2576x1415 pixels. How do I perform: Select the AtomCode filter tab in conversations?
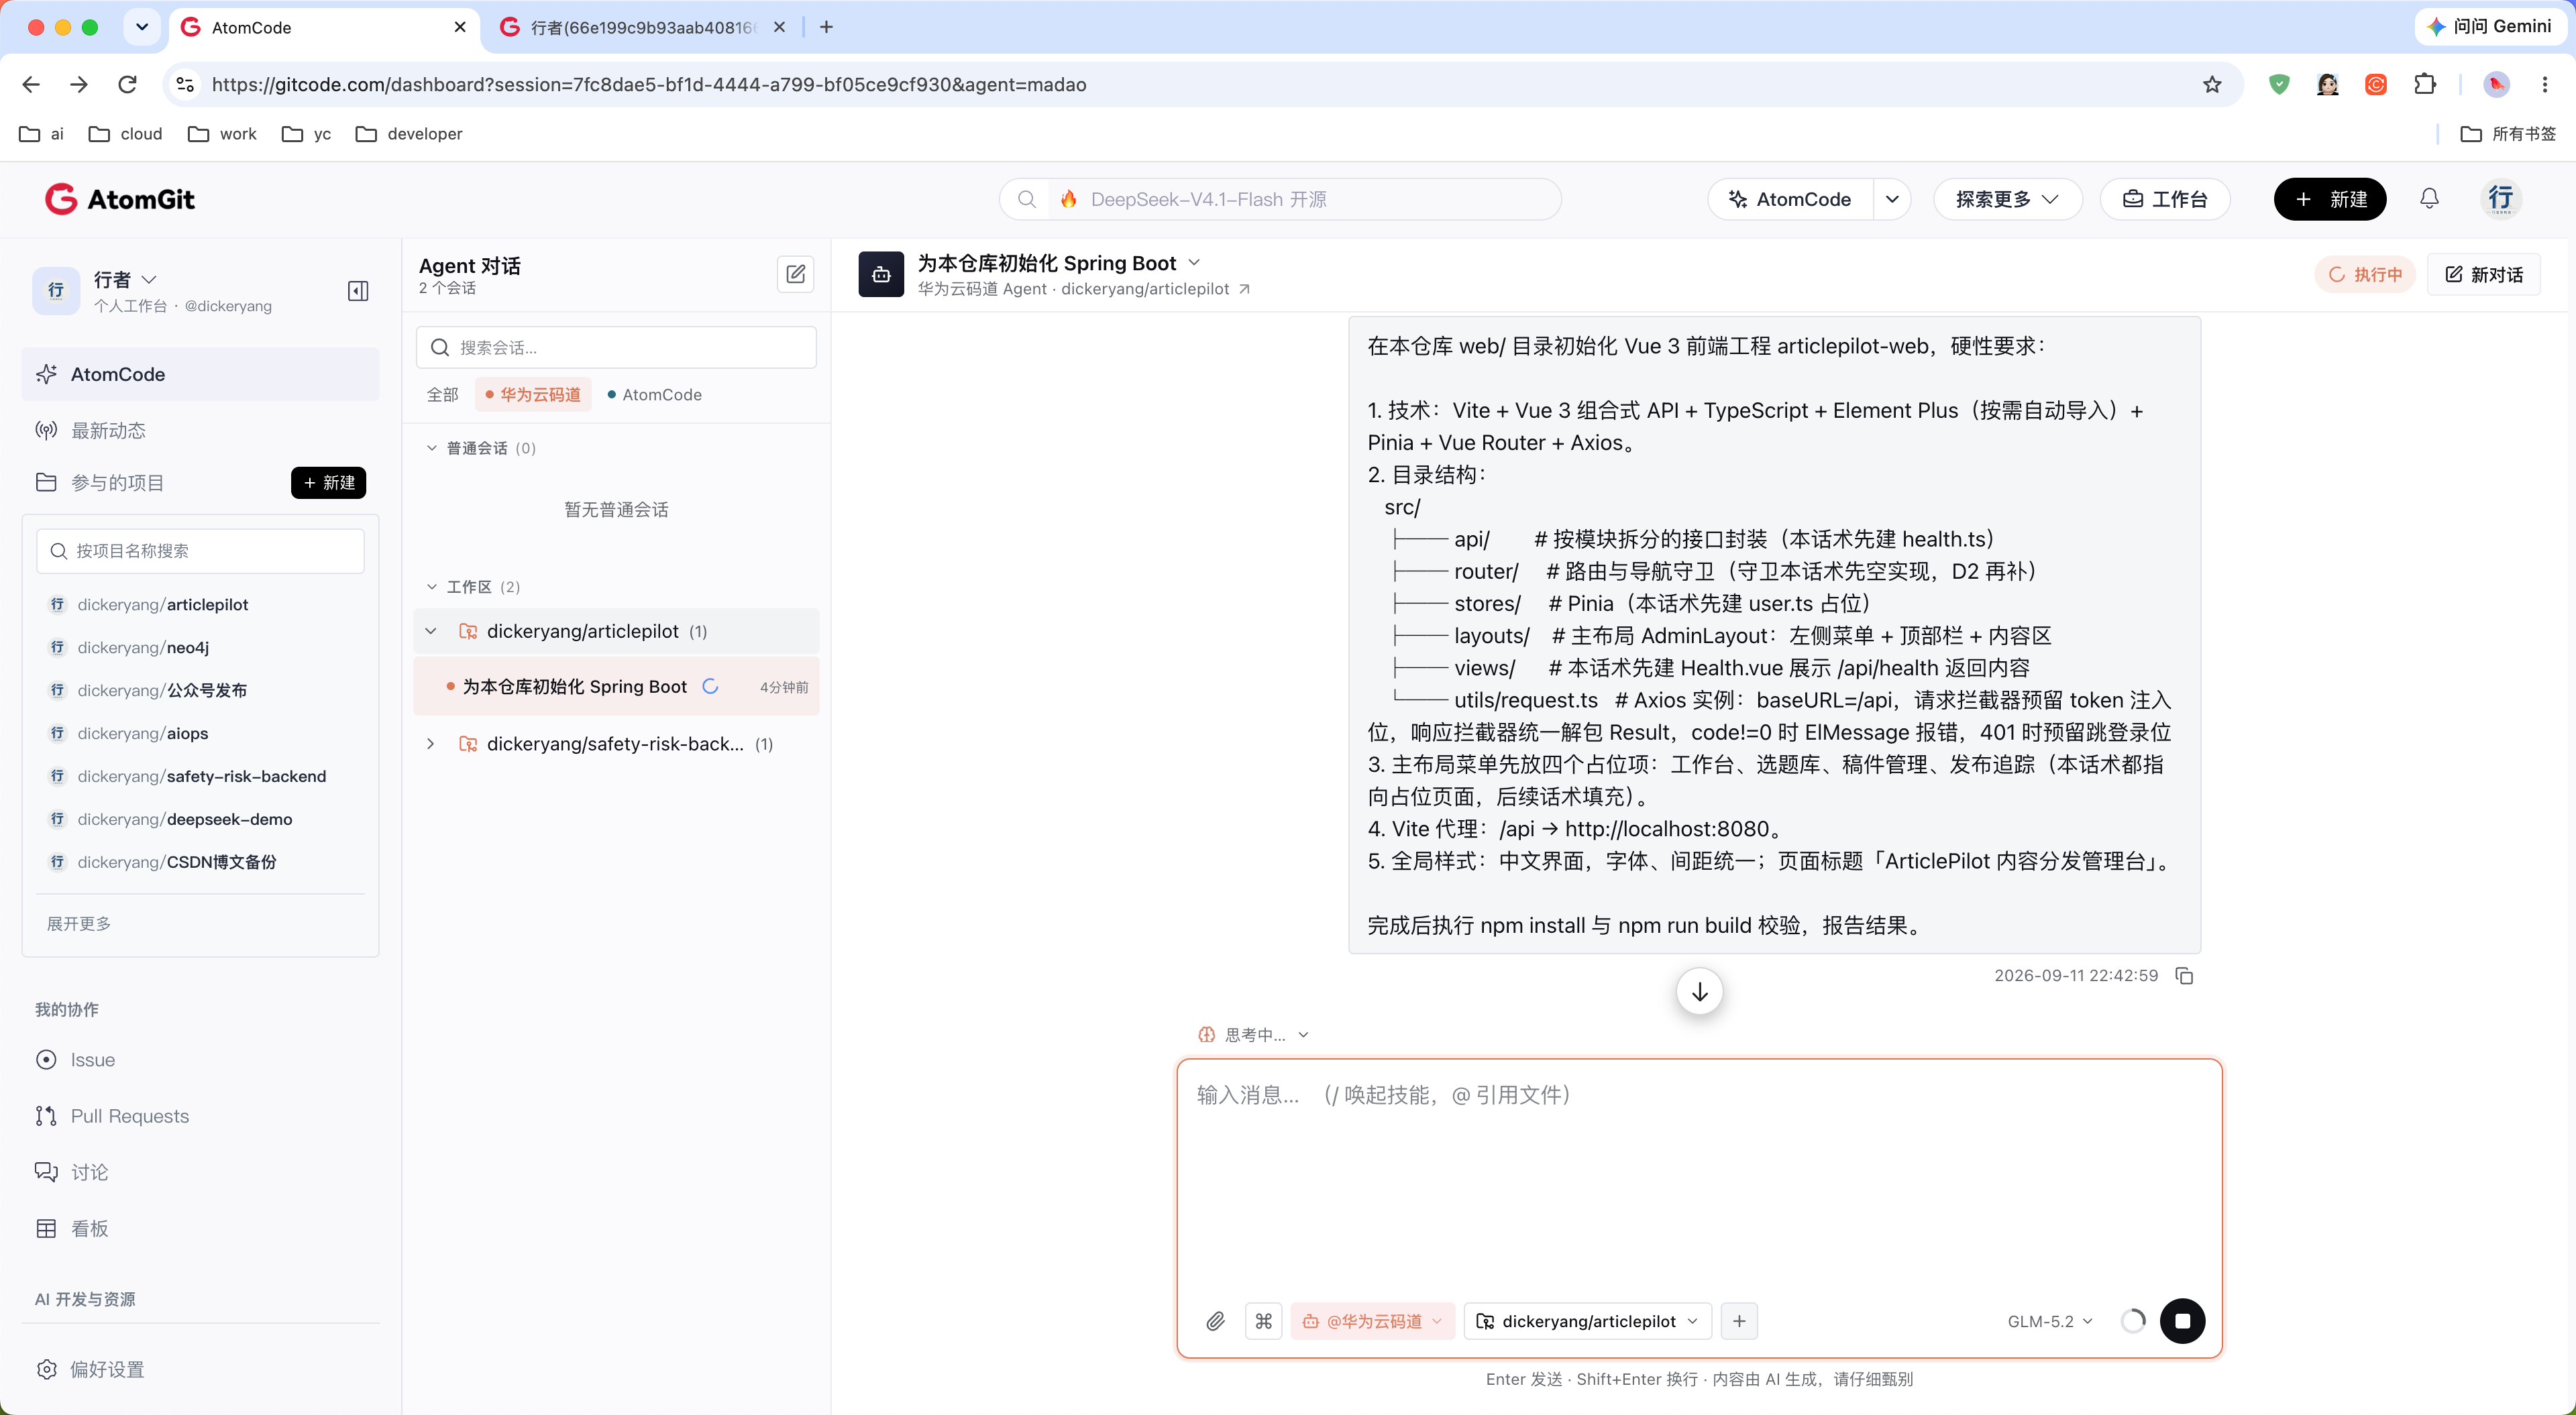[x=655, y=395]
